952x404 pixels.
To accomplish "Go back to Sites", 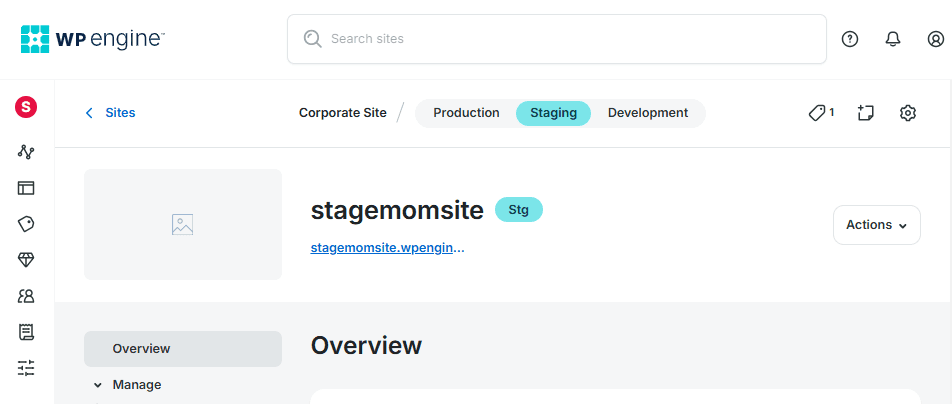I will [110, 113].
